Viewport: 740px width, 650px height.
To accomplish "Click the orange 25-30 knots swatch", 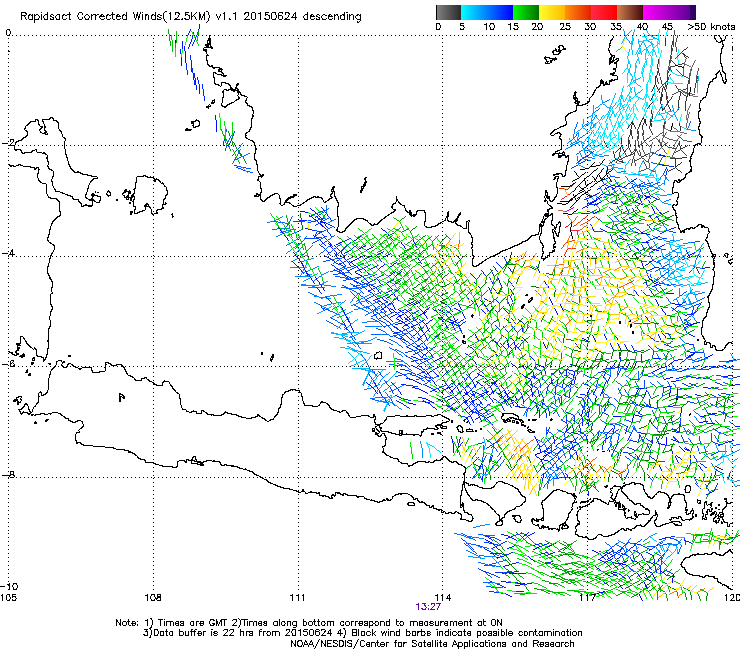I will 578,12.
